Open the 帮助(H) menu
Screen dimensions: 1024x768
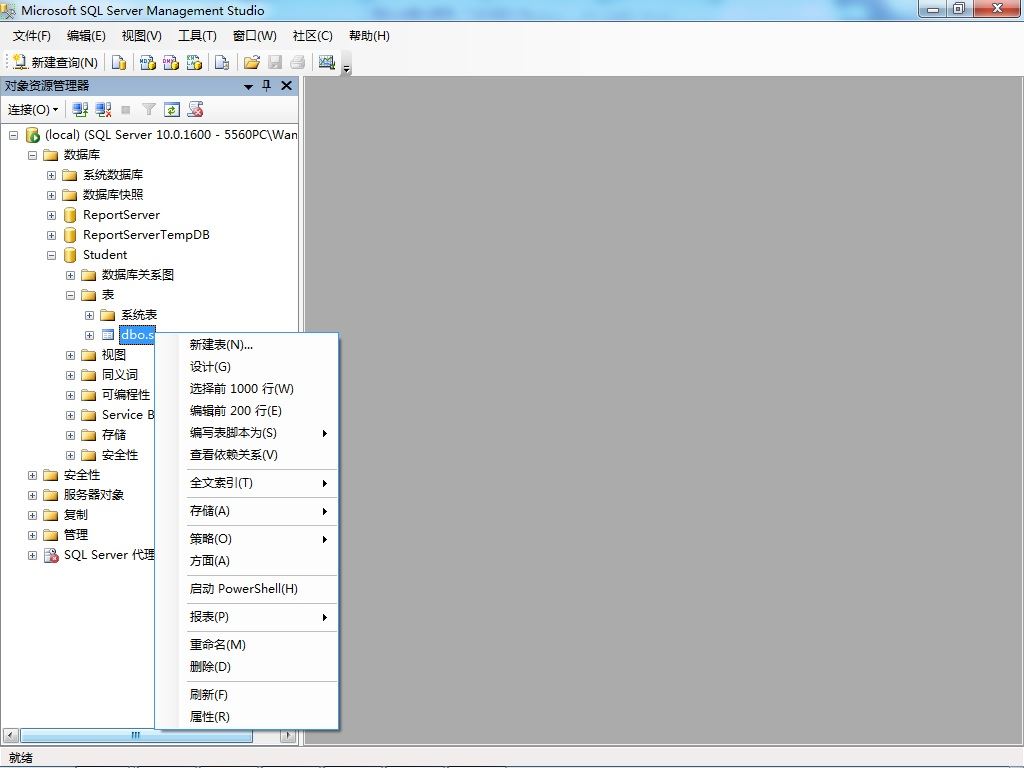click(369, 36)
